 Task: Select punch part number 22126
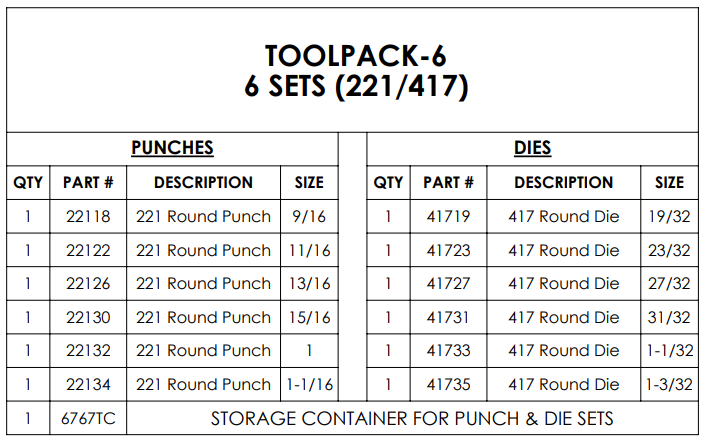tap(88, 284)
